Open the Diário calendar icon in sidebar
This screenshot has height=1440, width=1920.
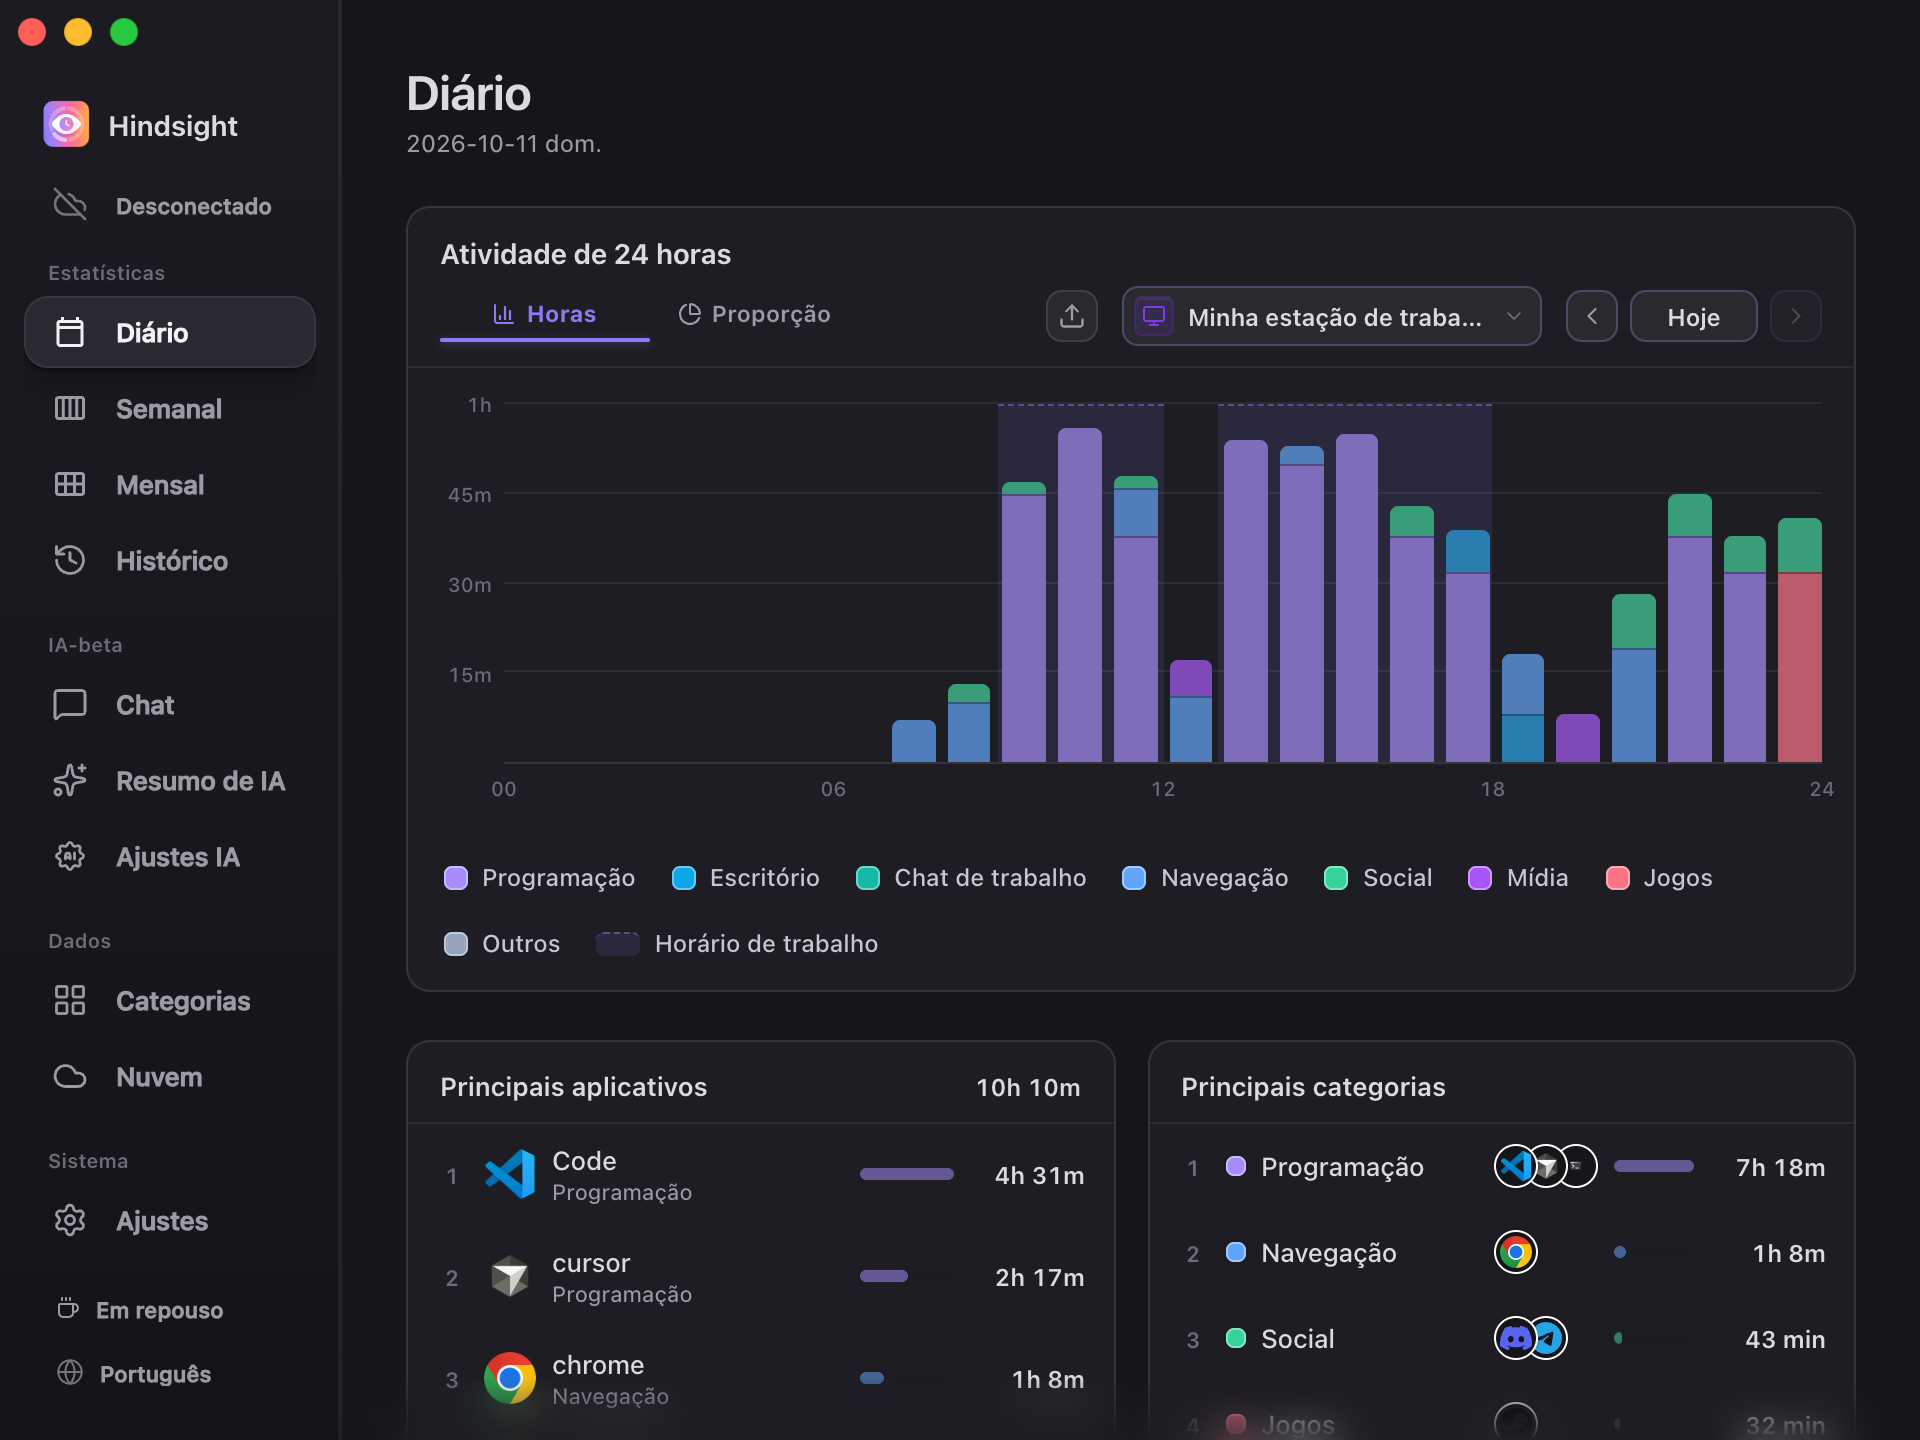[70, 332]
